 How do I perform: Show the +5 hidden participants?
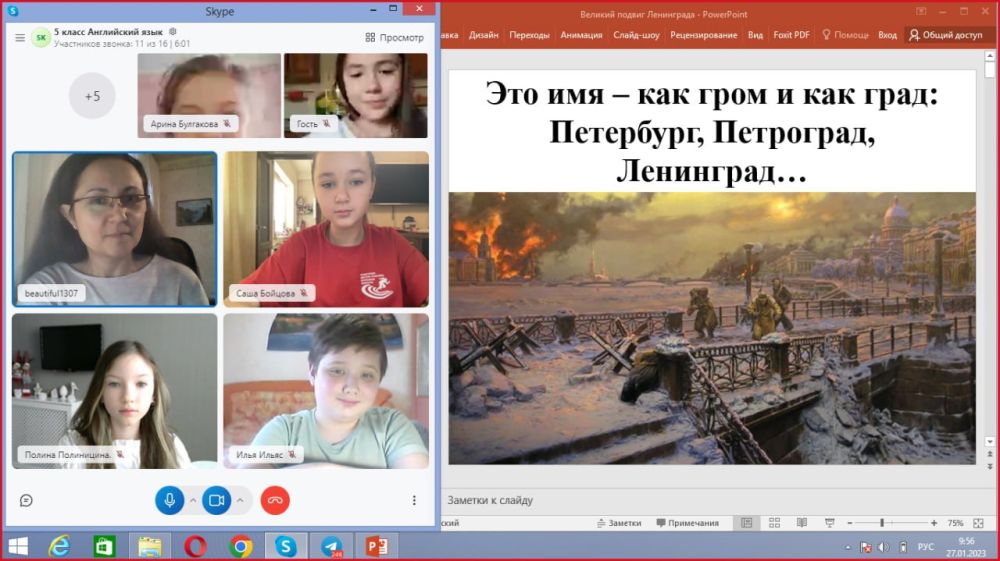click(92, 96)
